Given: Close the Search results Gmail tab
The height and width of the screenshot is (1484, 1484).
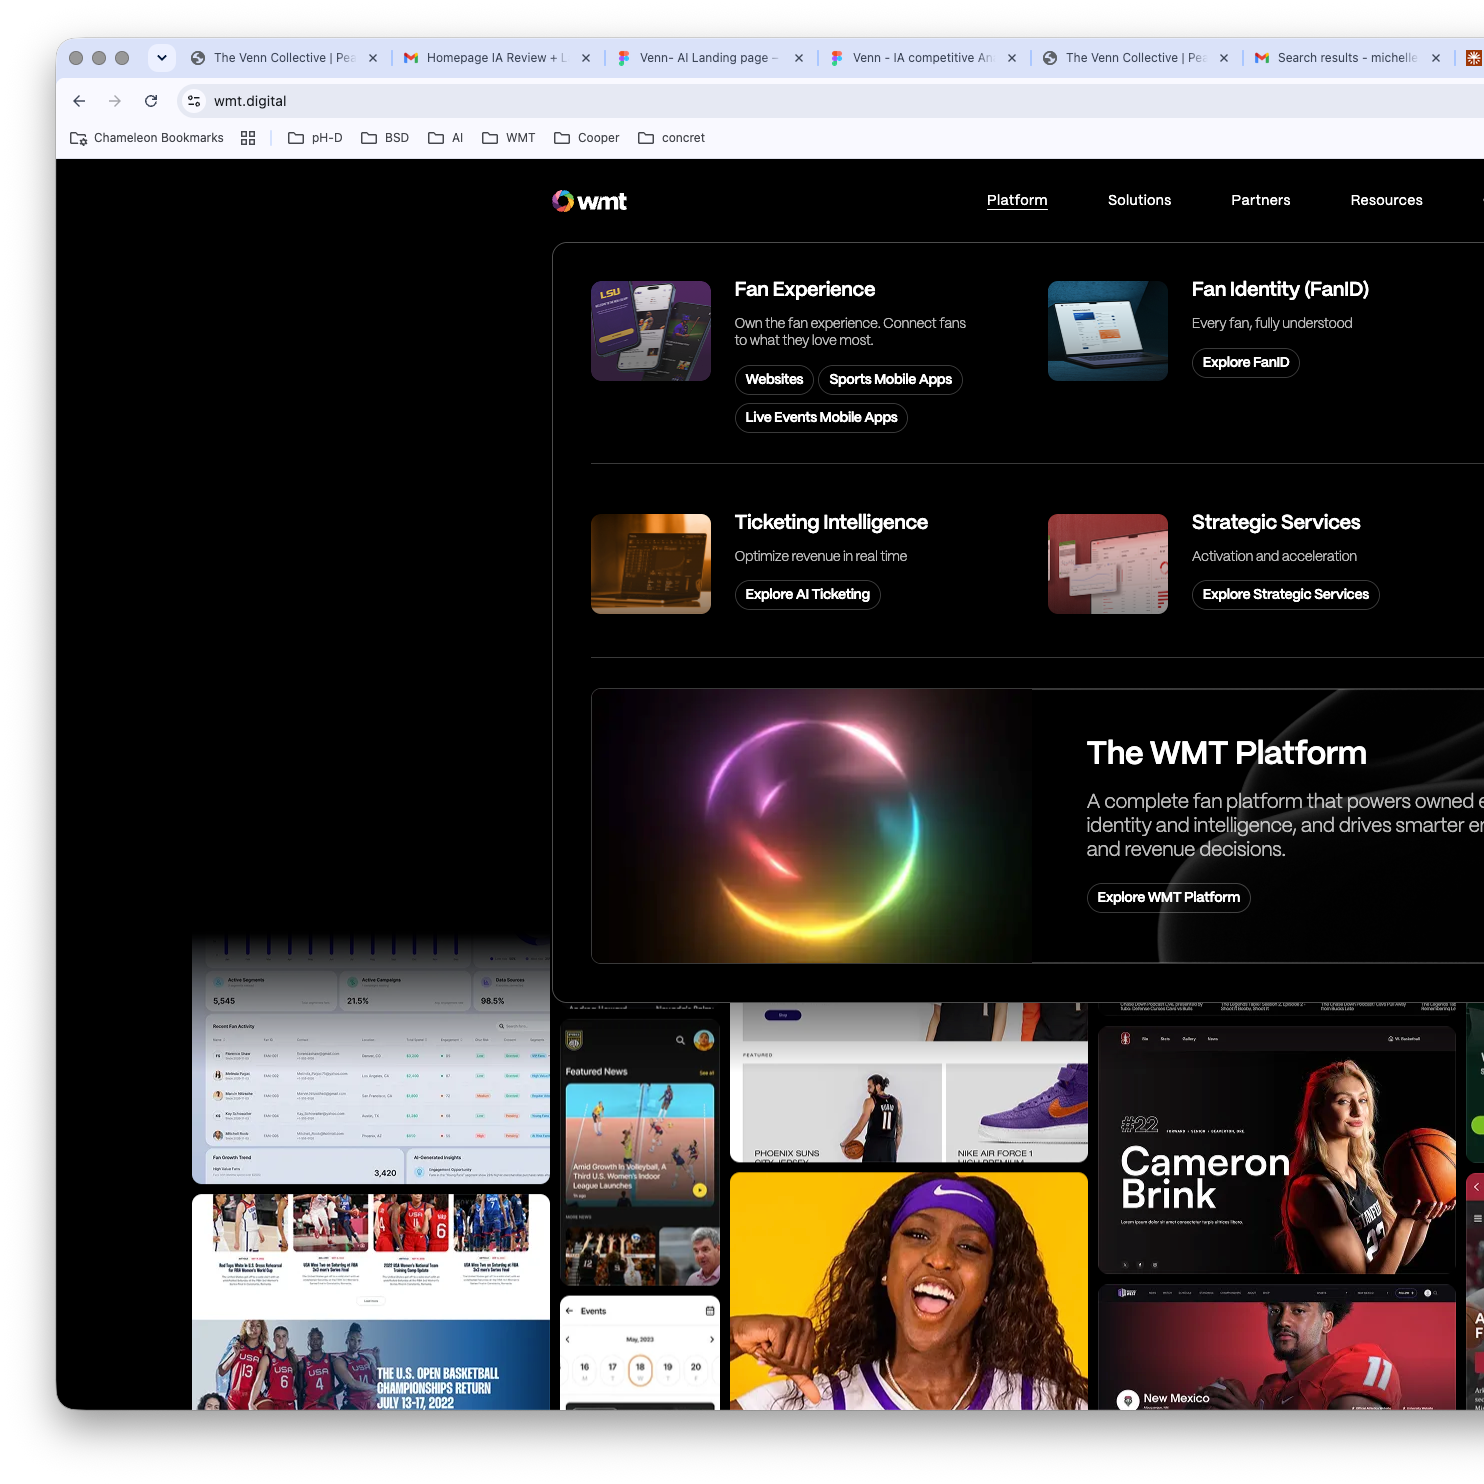Looking at the screenshot, I should coord(1436,58).
